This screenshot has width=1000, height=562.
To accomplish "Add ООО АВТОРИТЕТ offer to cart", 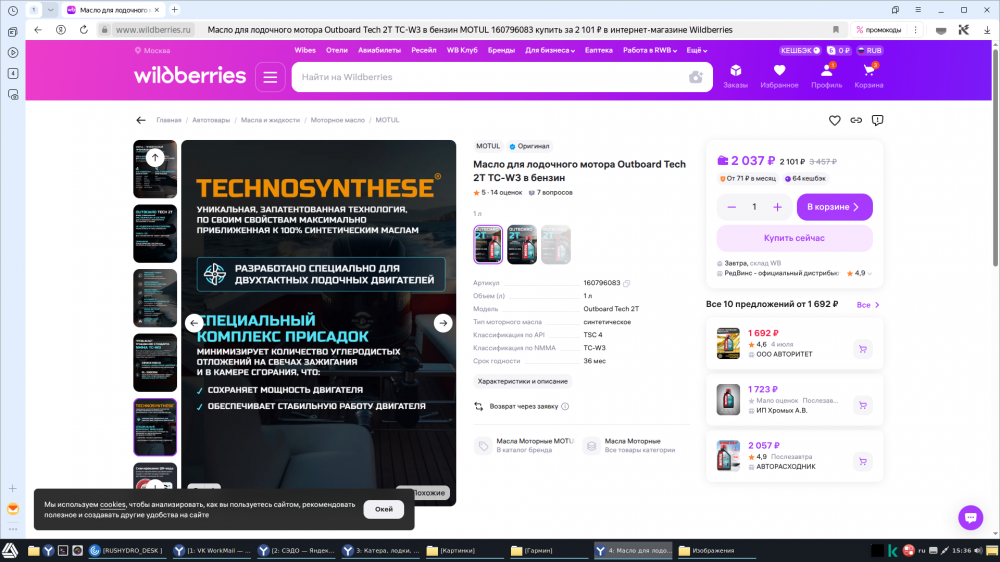I will point(862,349).
